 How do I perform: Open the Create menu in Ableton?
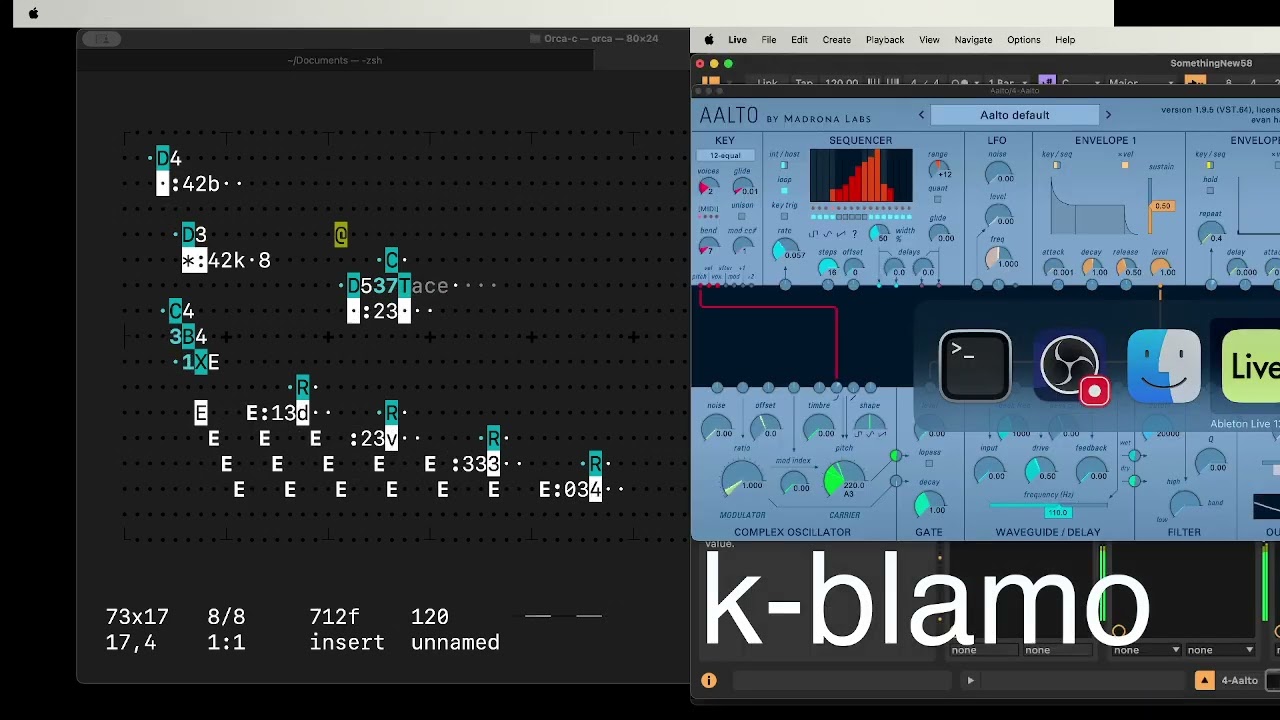click(836, 40)
